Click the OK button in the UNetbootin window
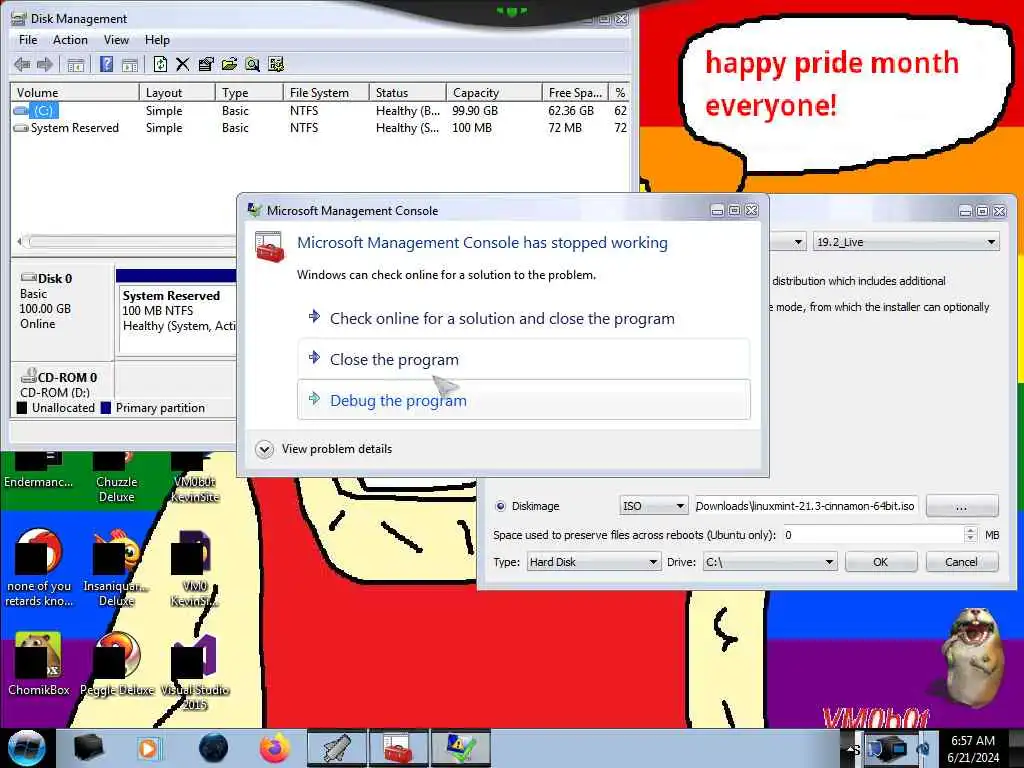Image resolution: width=1024 pixels, height=768 pixels. (880, 562)
